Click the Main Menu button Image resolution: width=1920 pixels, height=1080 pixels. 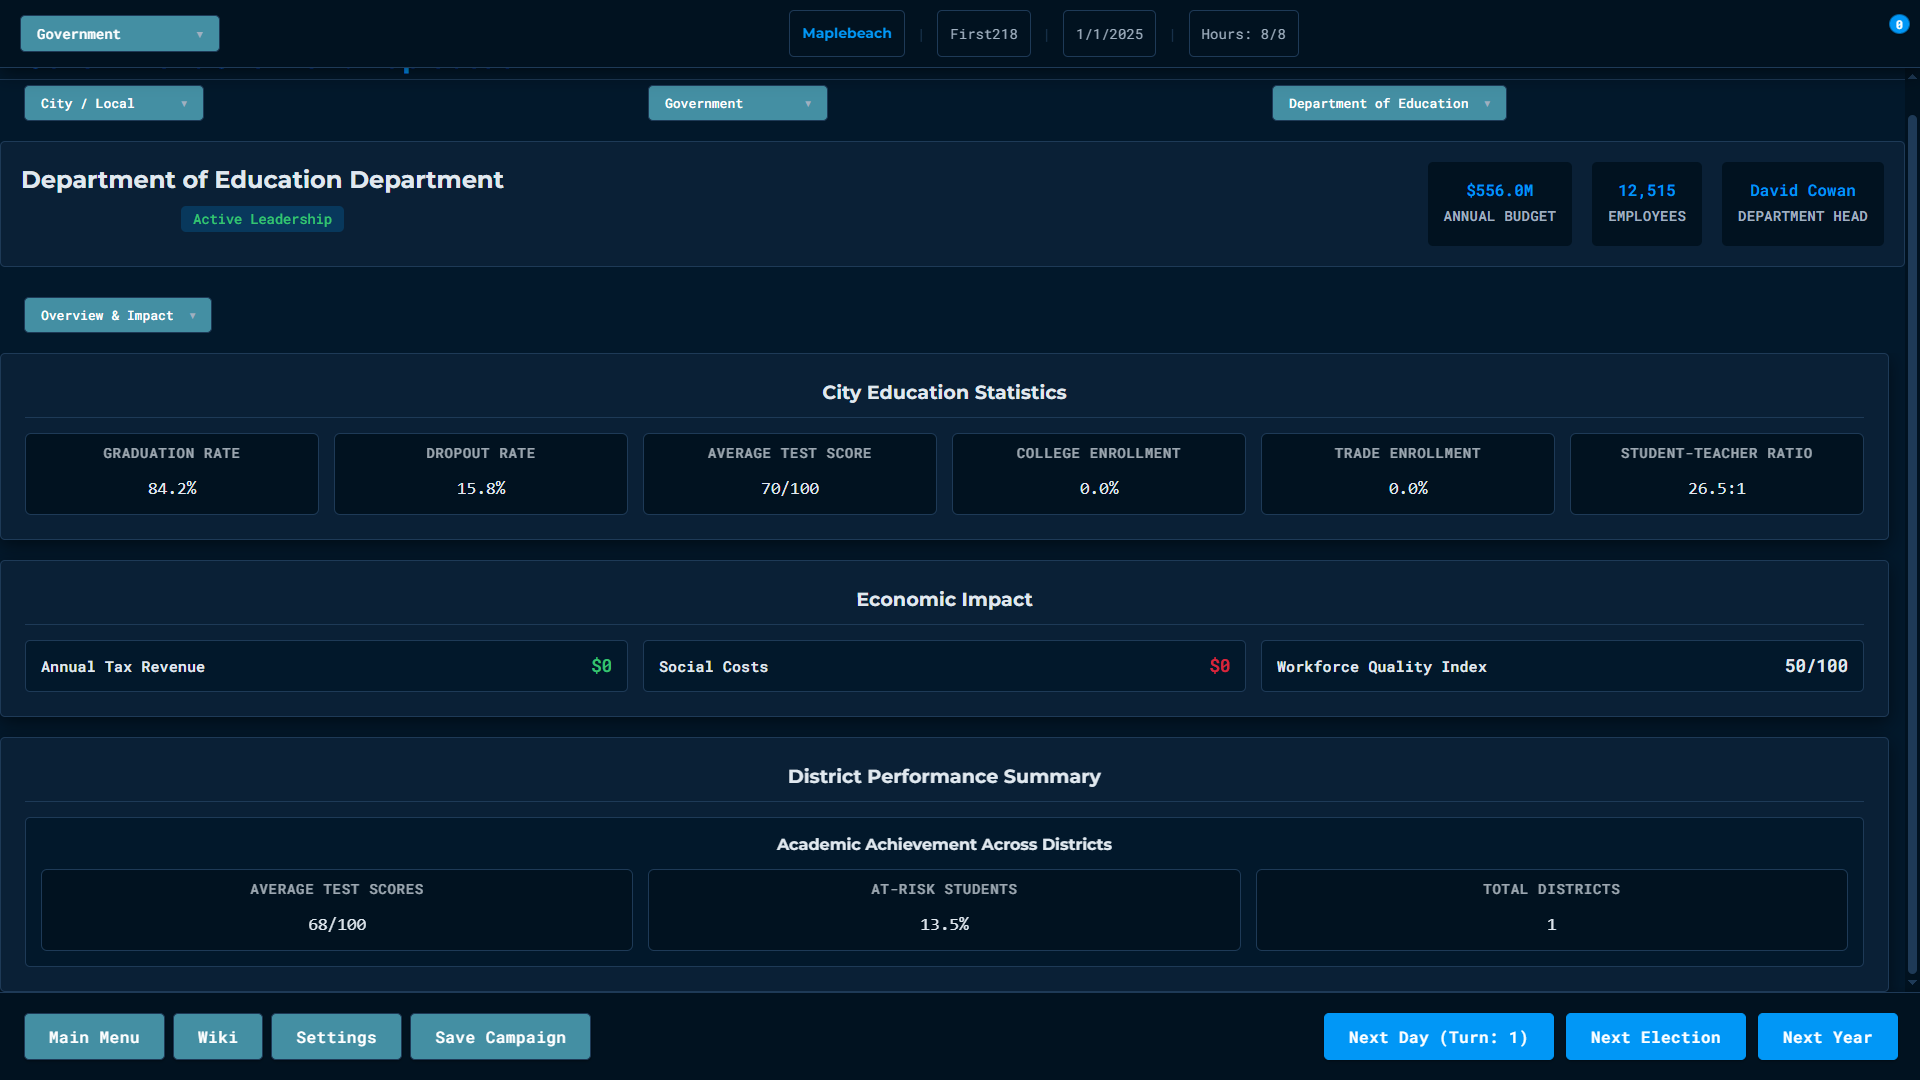[x=94, y=1037]
